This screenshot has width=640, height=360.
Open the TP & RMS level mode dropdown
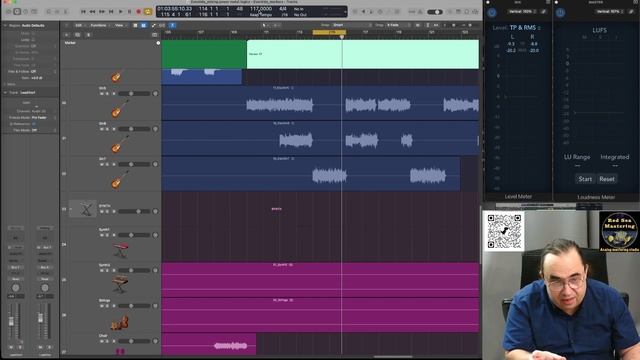[x=525, y=28]
